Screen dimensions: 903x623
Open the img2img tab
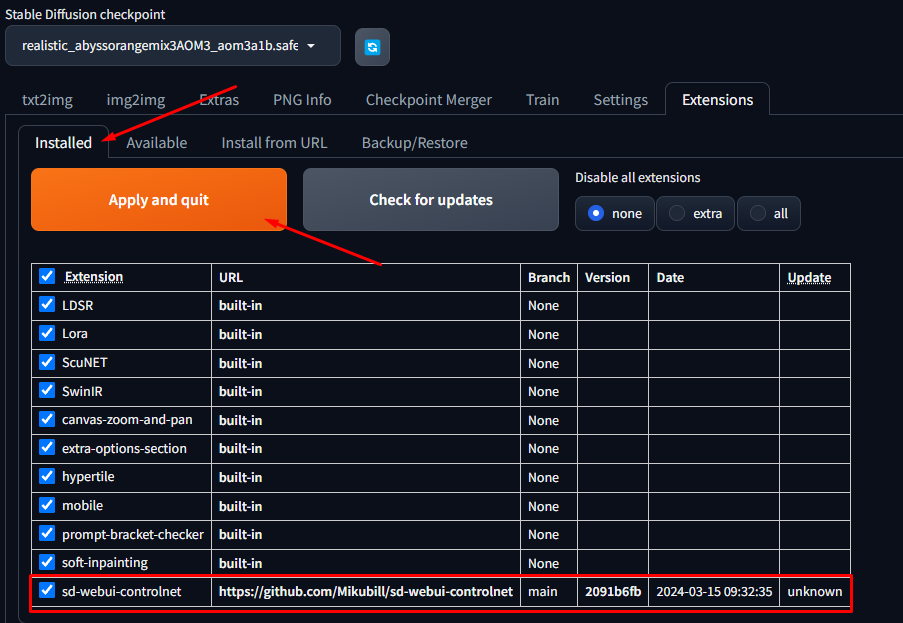pyautogui.click(x=138, y=100)
